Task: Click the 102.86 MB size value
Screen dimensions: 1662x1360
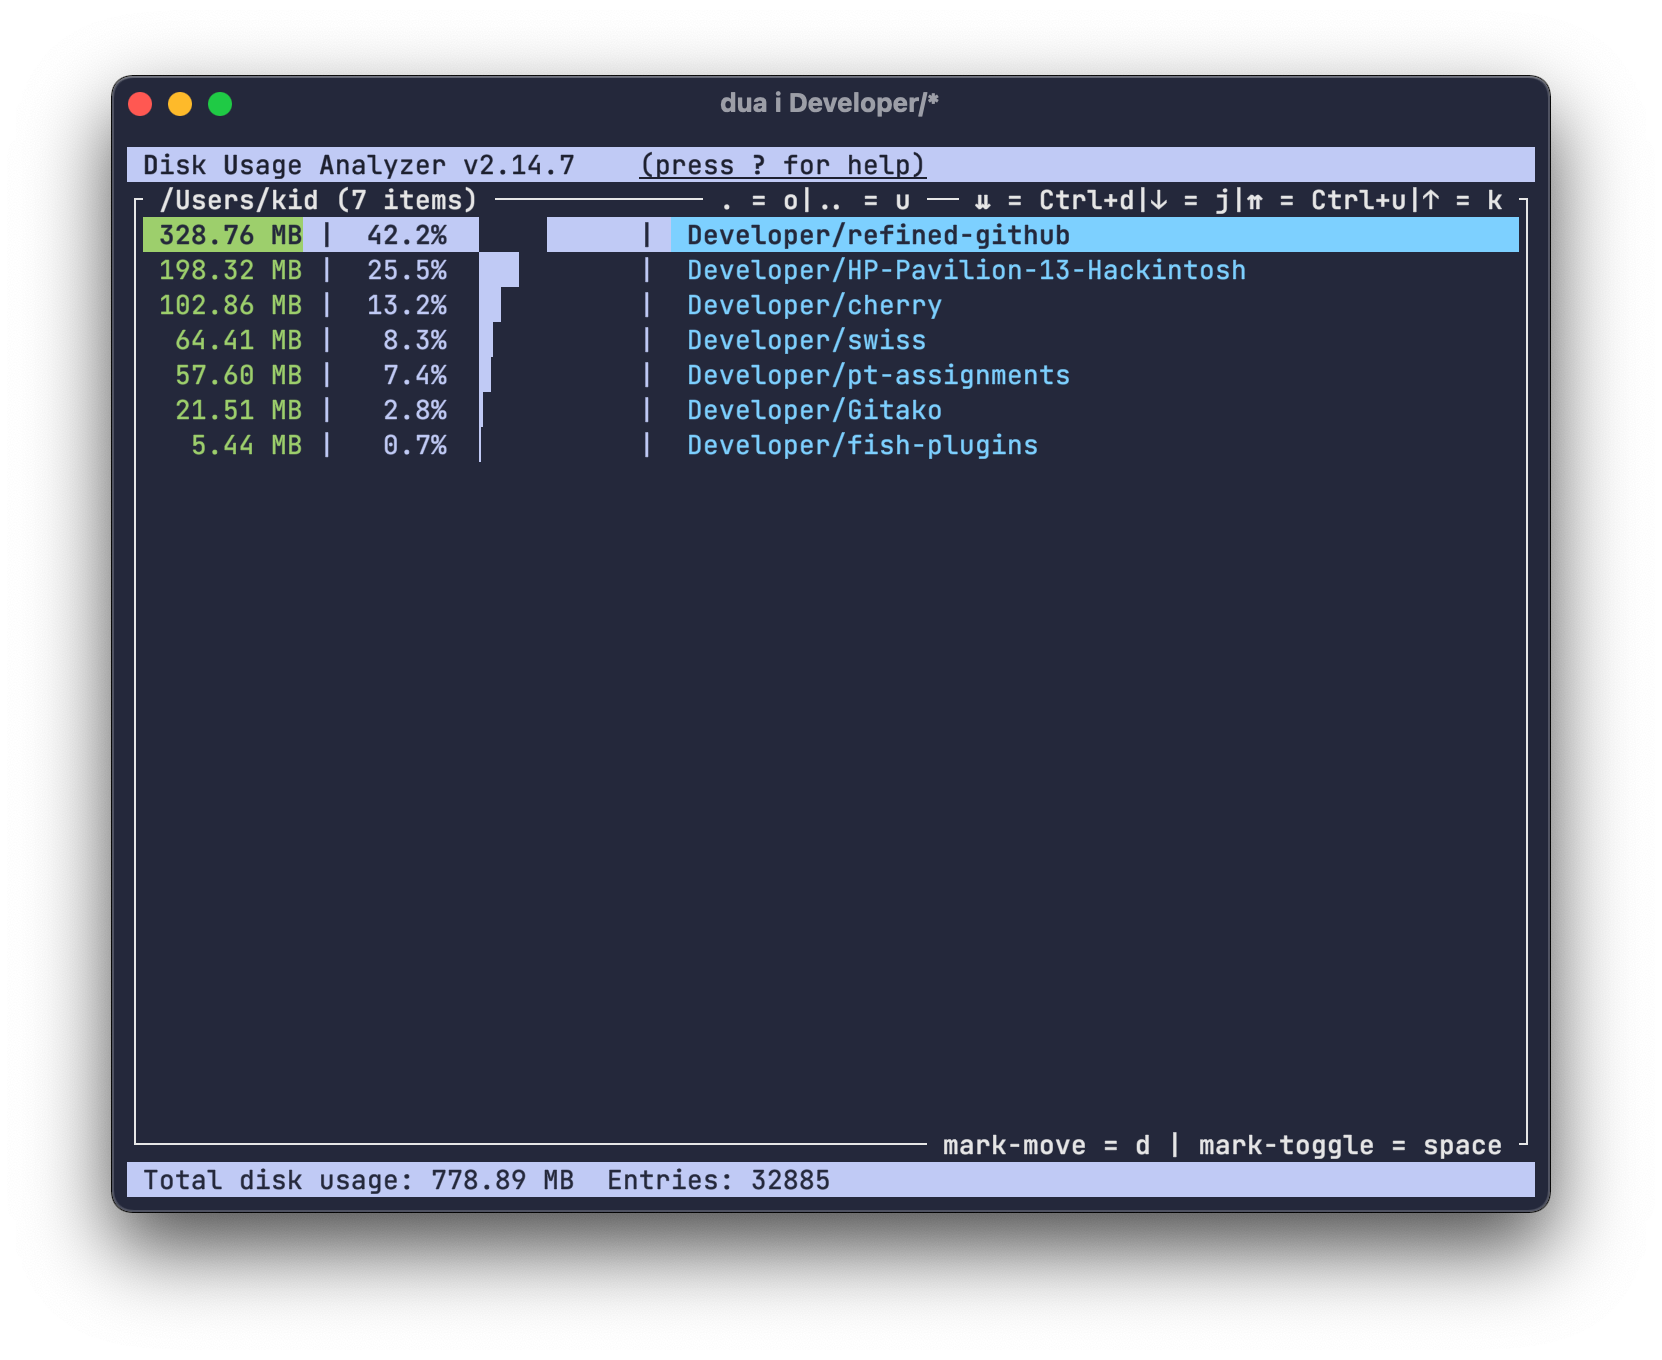Action: coord(230,305)
